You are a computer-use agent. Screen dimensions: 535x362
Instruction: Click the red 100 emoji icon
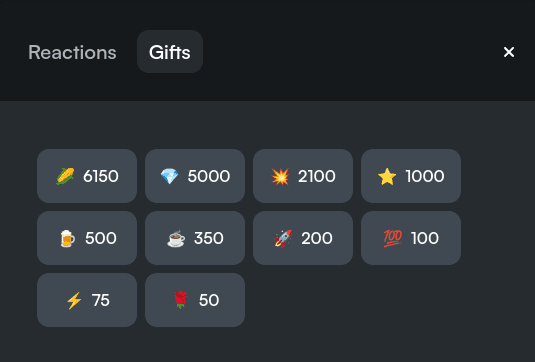(392, 238)
